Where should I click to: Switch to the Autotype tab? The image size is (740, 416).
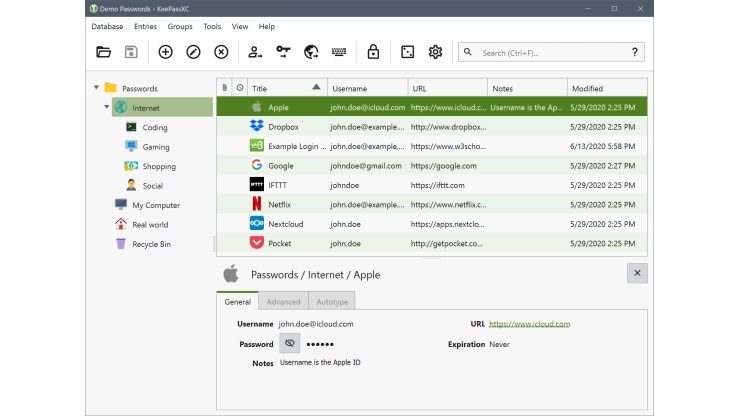point(332,301)
